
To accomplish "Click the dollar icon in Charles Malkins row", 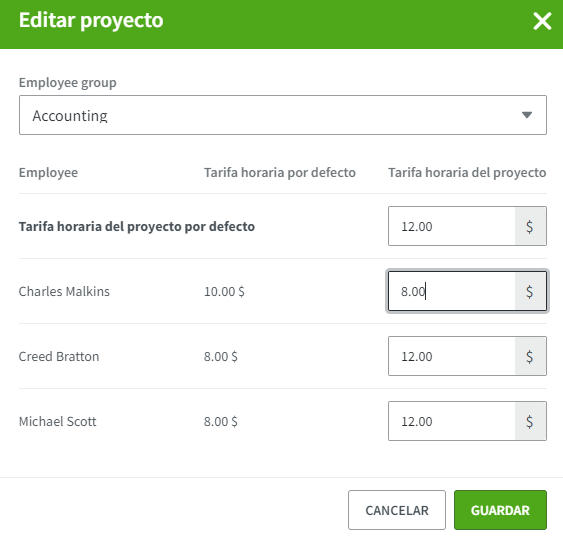I will click(530, 292).
